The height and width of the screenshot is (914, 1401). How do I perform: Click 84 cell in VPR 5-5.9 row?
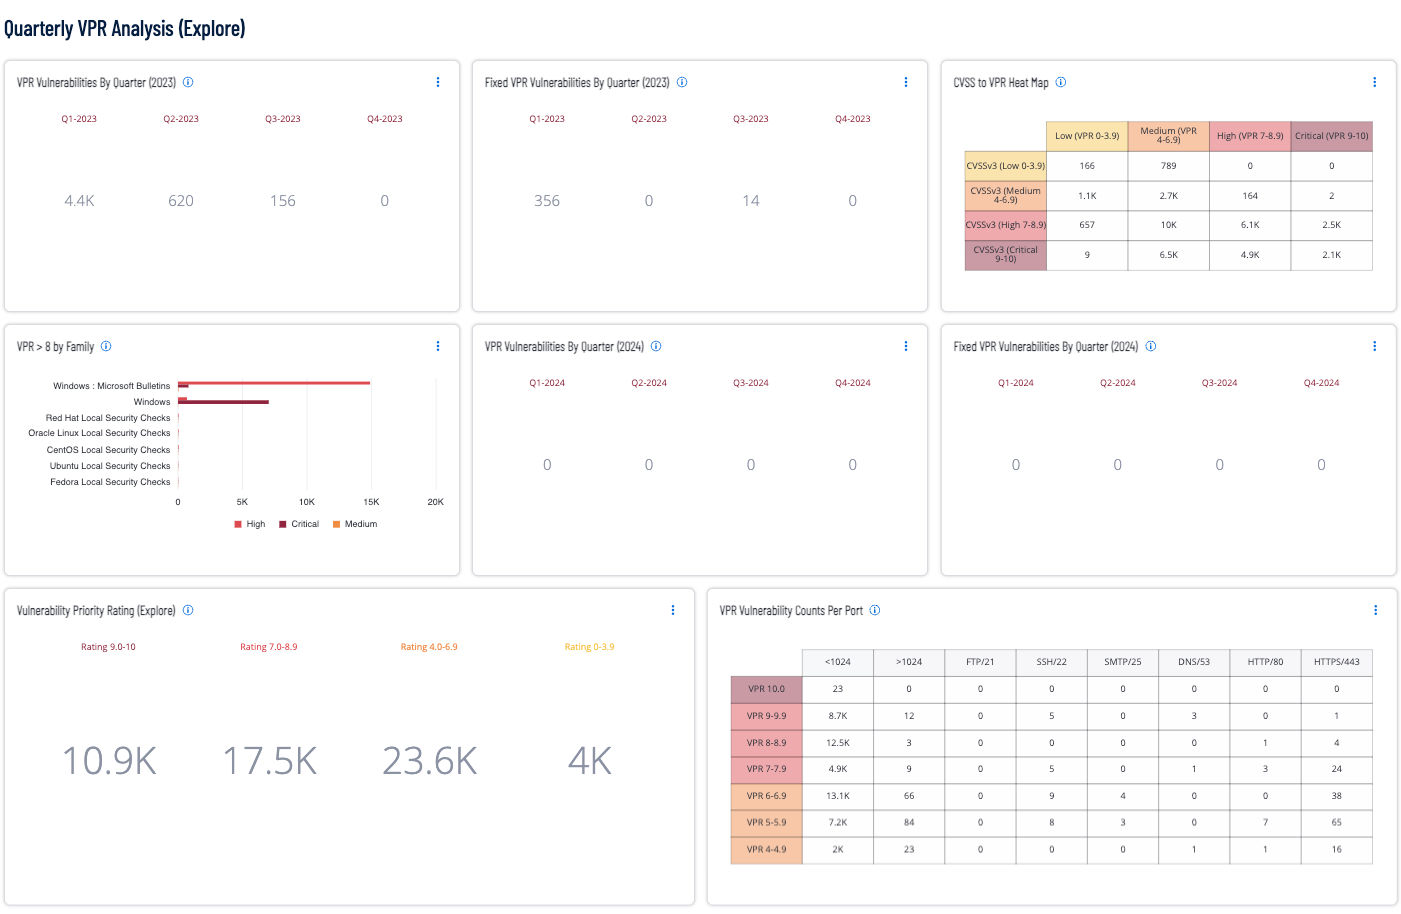[909, 823]
